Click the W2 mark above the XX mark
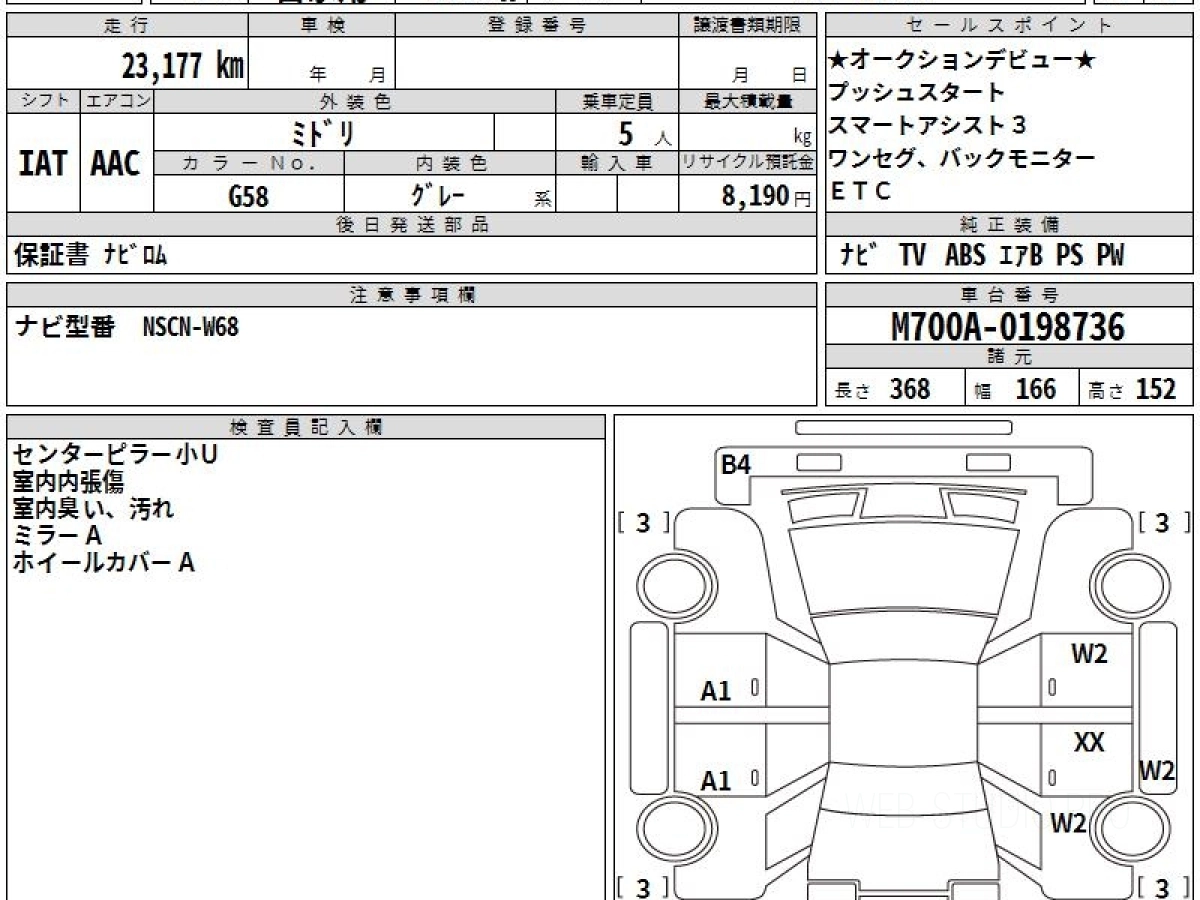Image resolution: width=1200 pixels, height=900 pixels. coord(1089,655)
